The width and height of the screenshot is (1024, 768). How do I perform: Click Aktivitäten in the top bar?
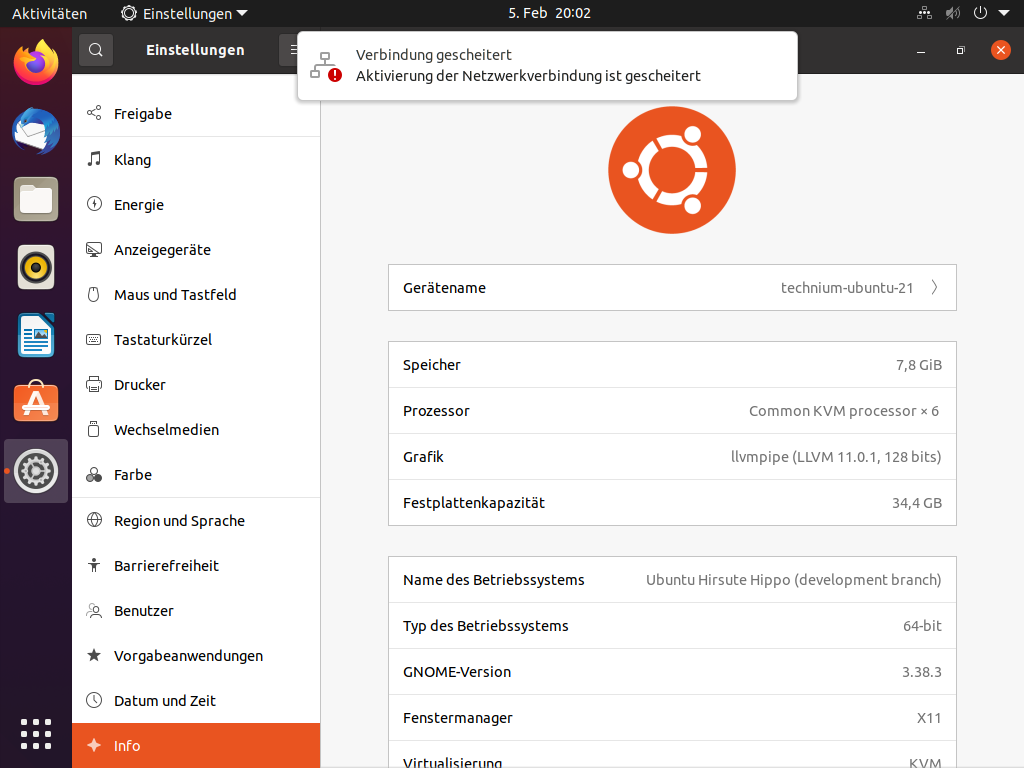click(x=49, y=13)
